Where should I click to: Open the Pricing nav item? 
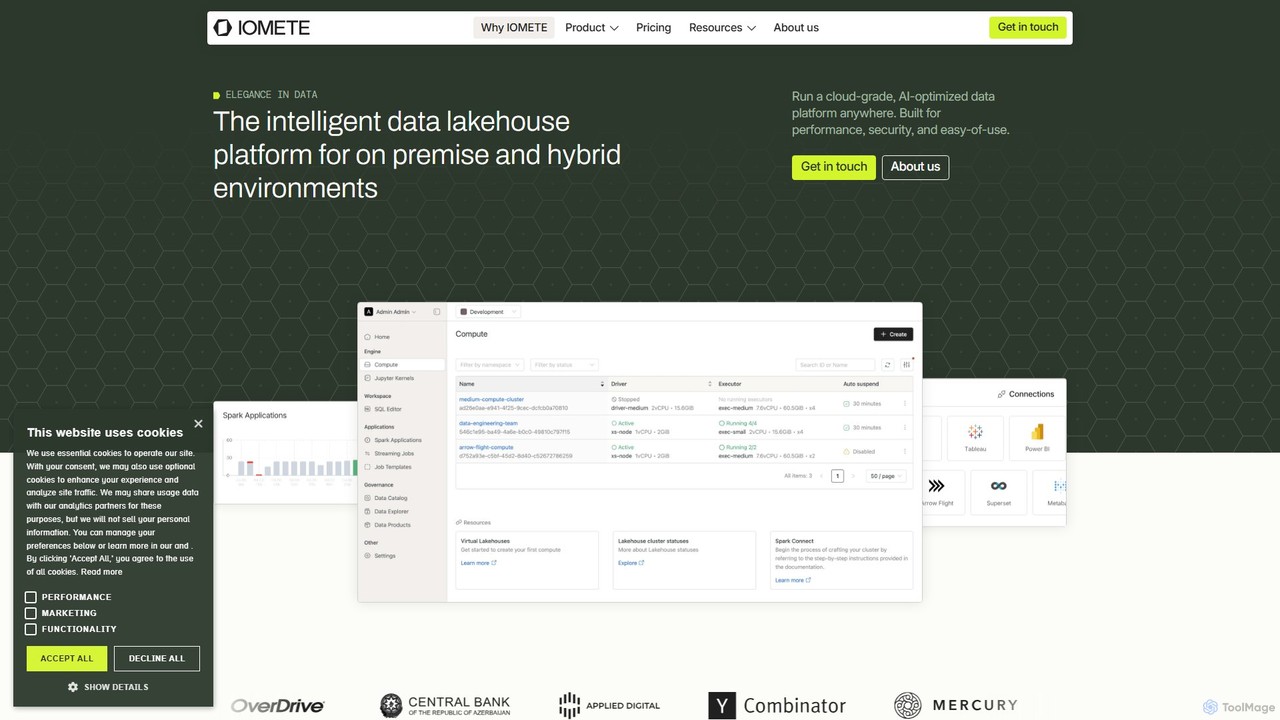[654, 28]
